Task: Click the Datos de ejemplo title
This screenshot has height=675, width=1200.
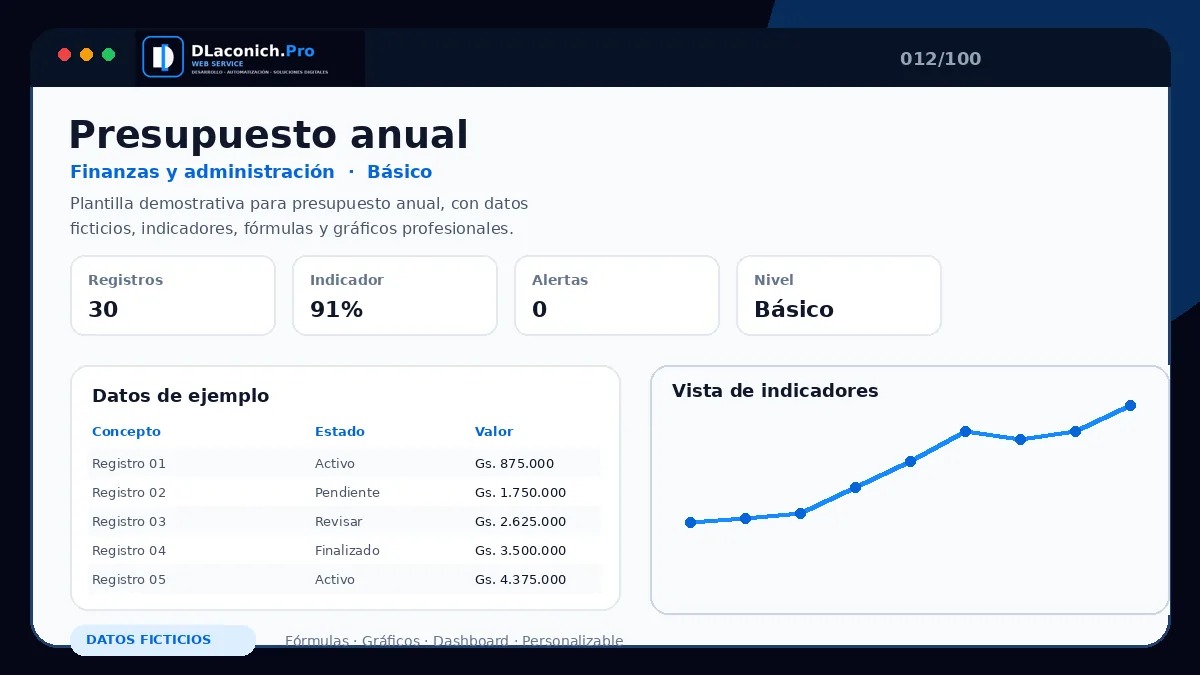Action: (180, 396)
